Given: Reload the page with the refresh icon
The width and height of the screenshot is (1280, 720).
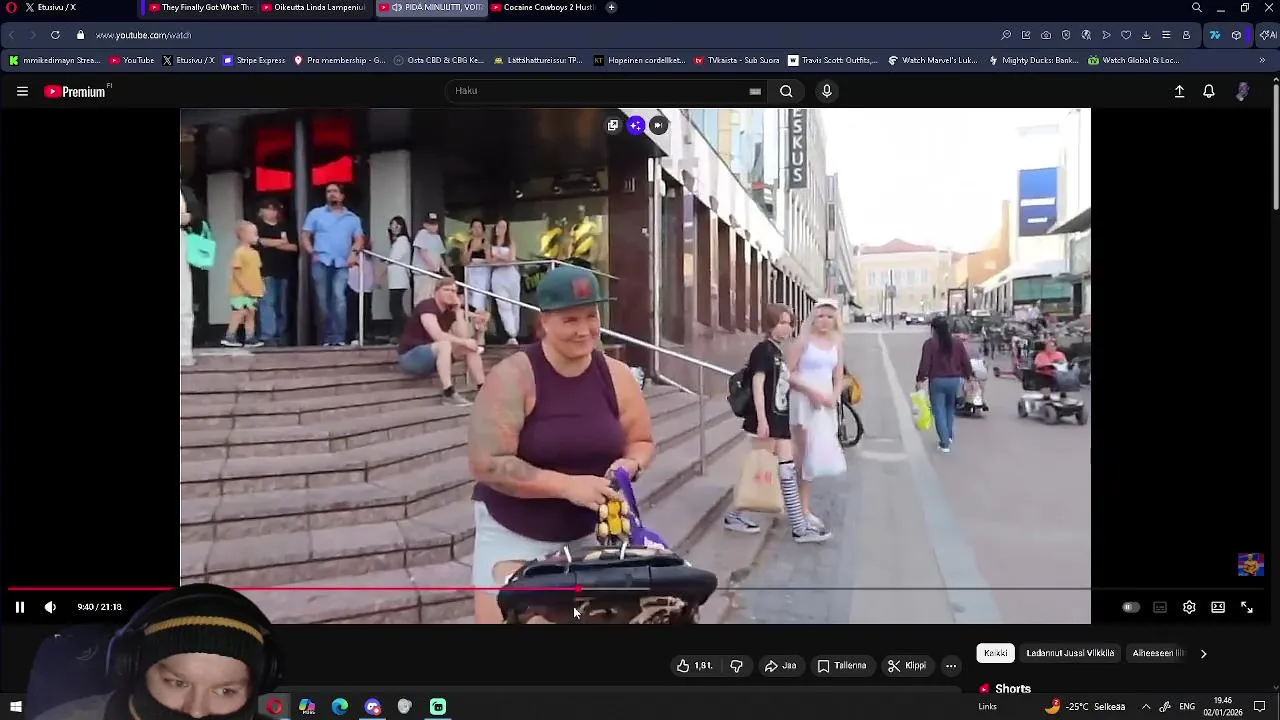Looking at the screenshot, I should (x=55, y=35).
